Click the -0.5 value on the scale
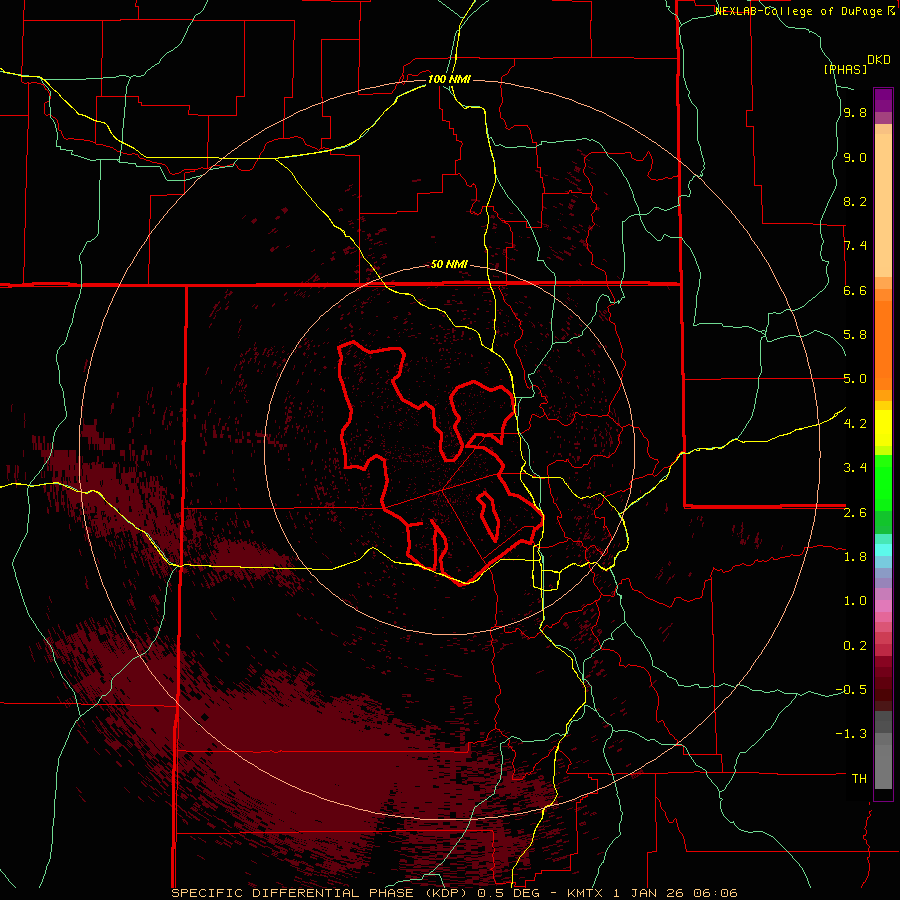The height and width of the screenshot is (900, 900). (x=851, y=689)
